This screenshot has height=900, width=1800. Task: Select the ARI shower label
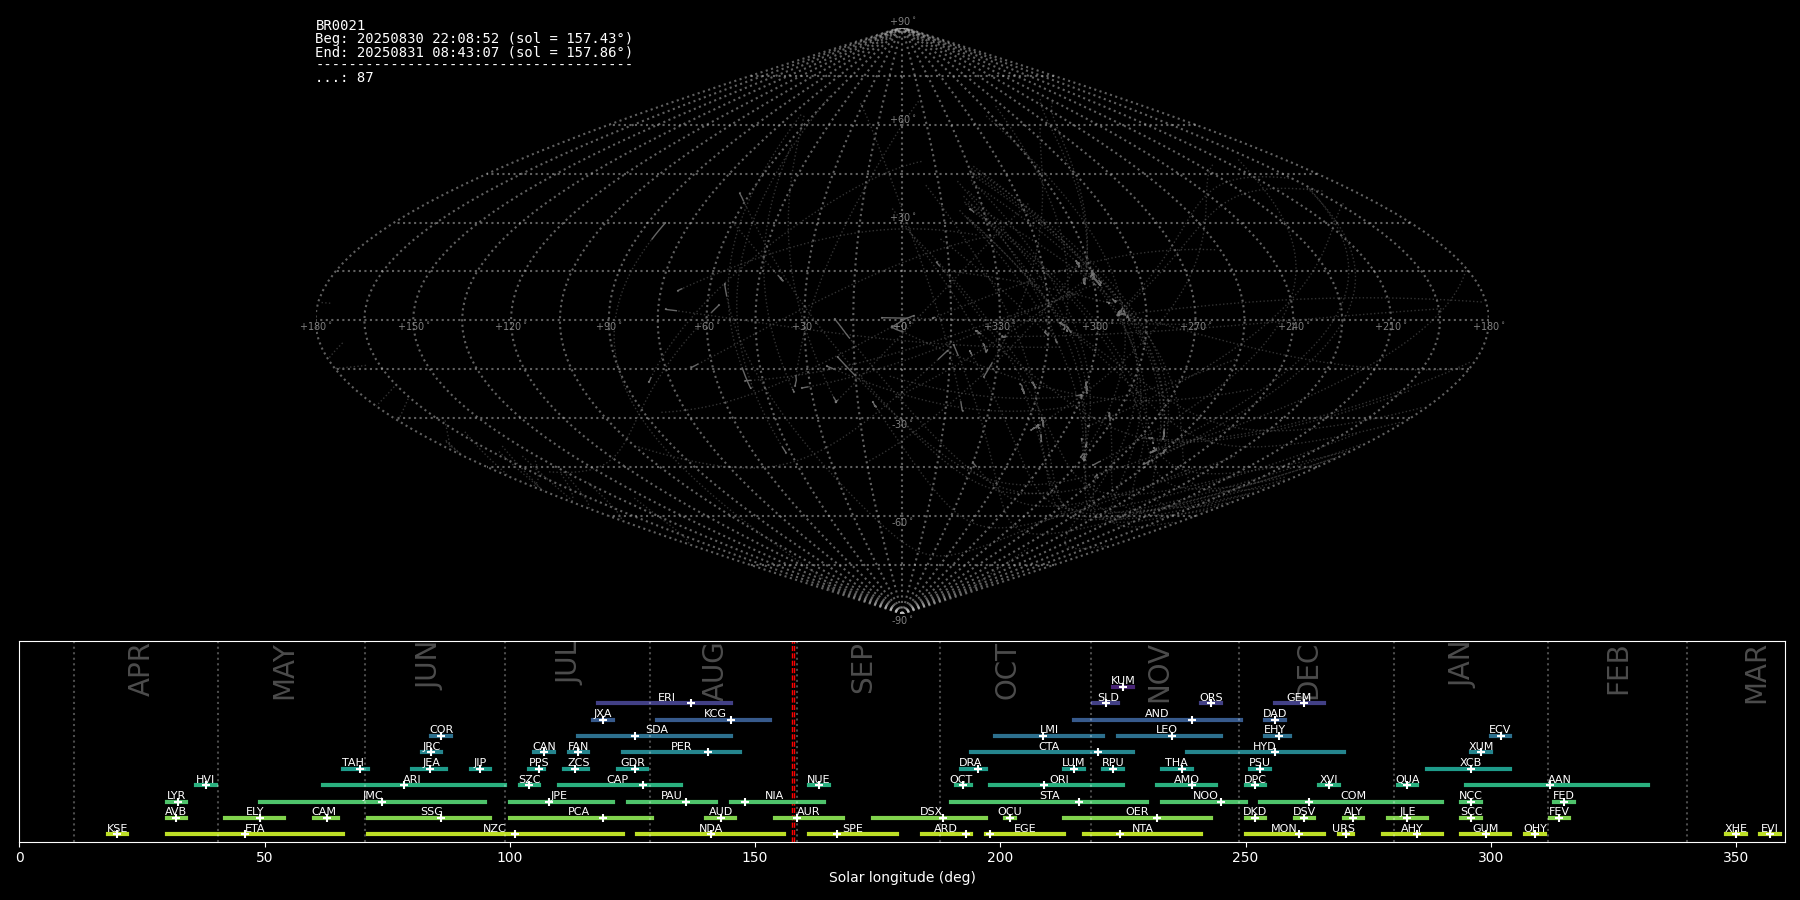point(412,780)
